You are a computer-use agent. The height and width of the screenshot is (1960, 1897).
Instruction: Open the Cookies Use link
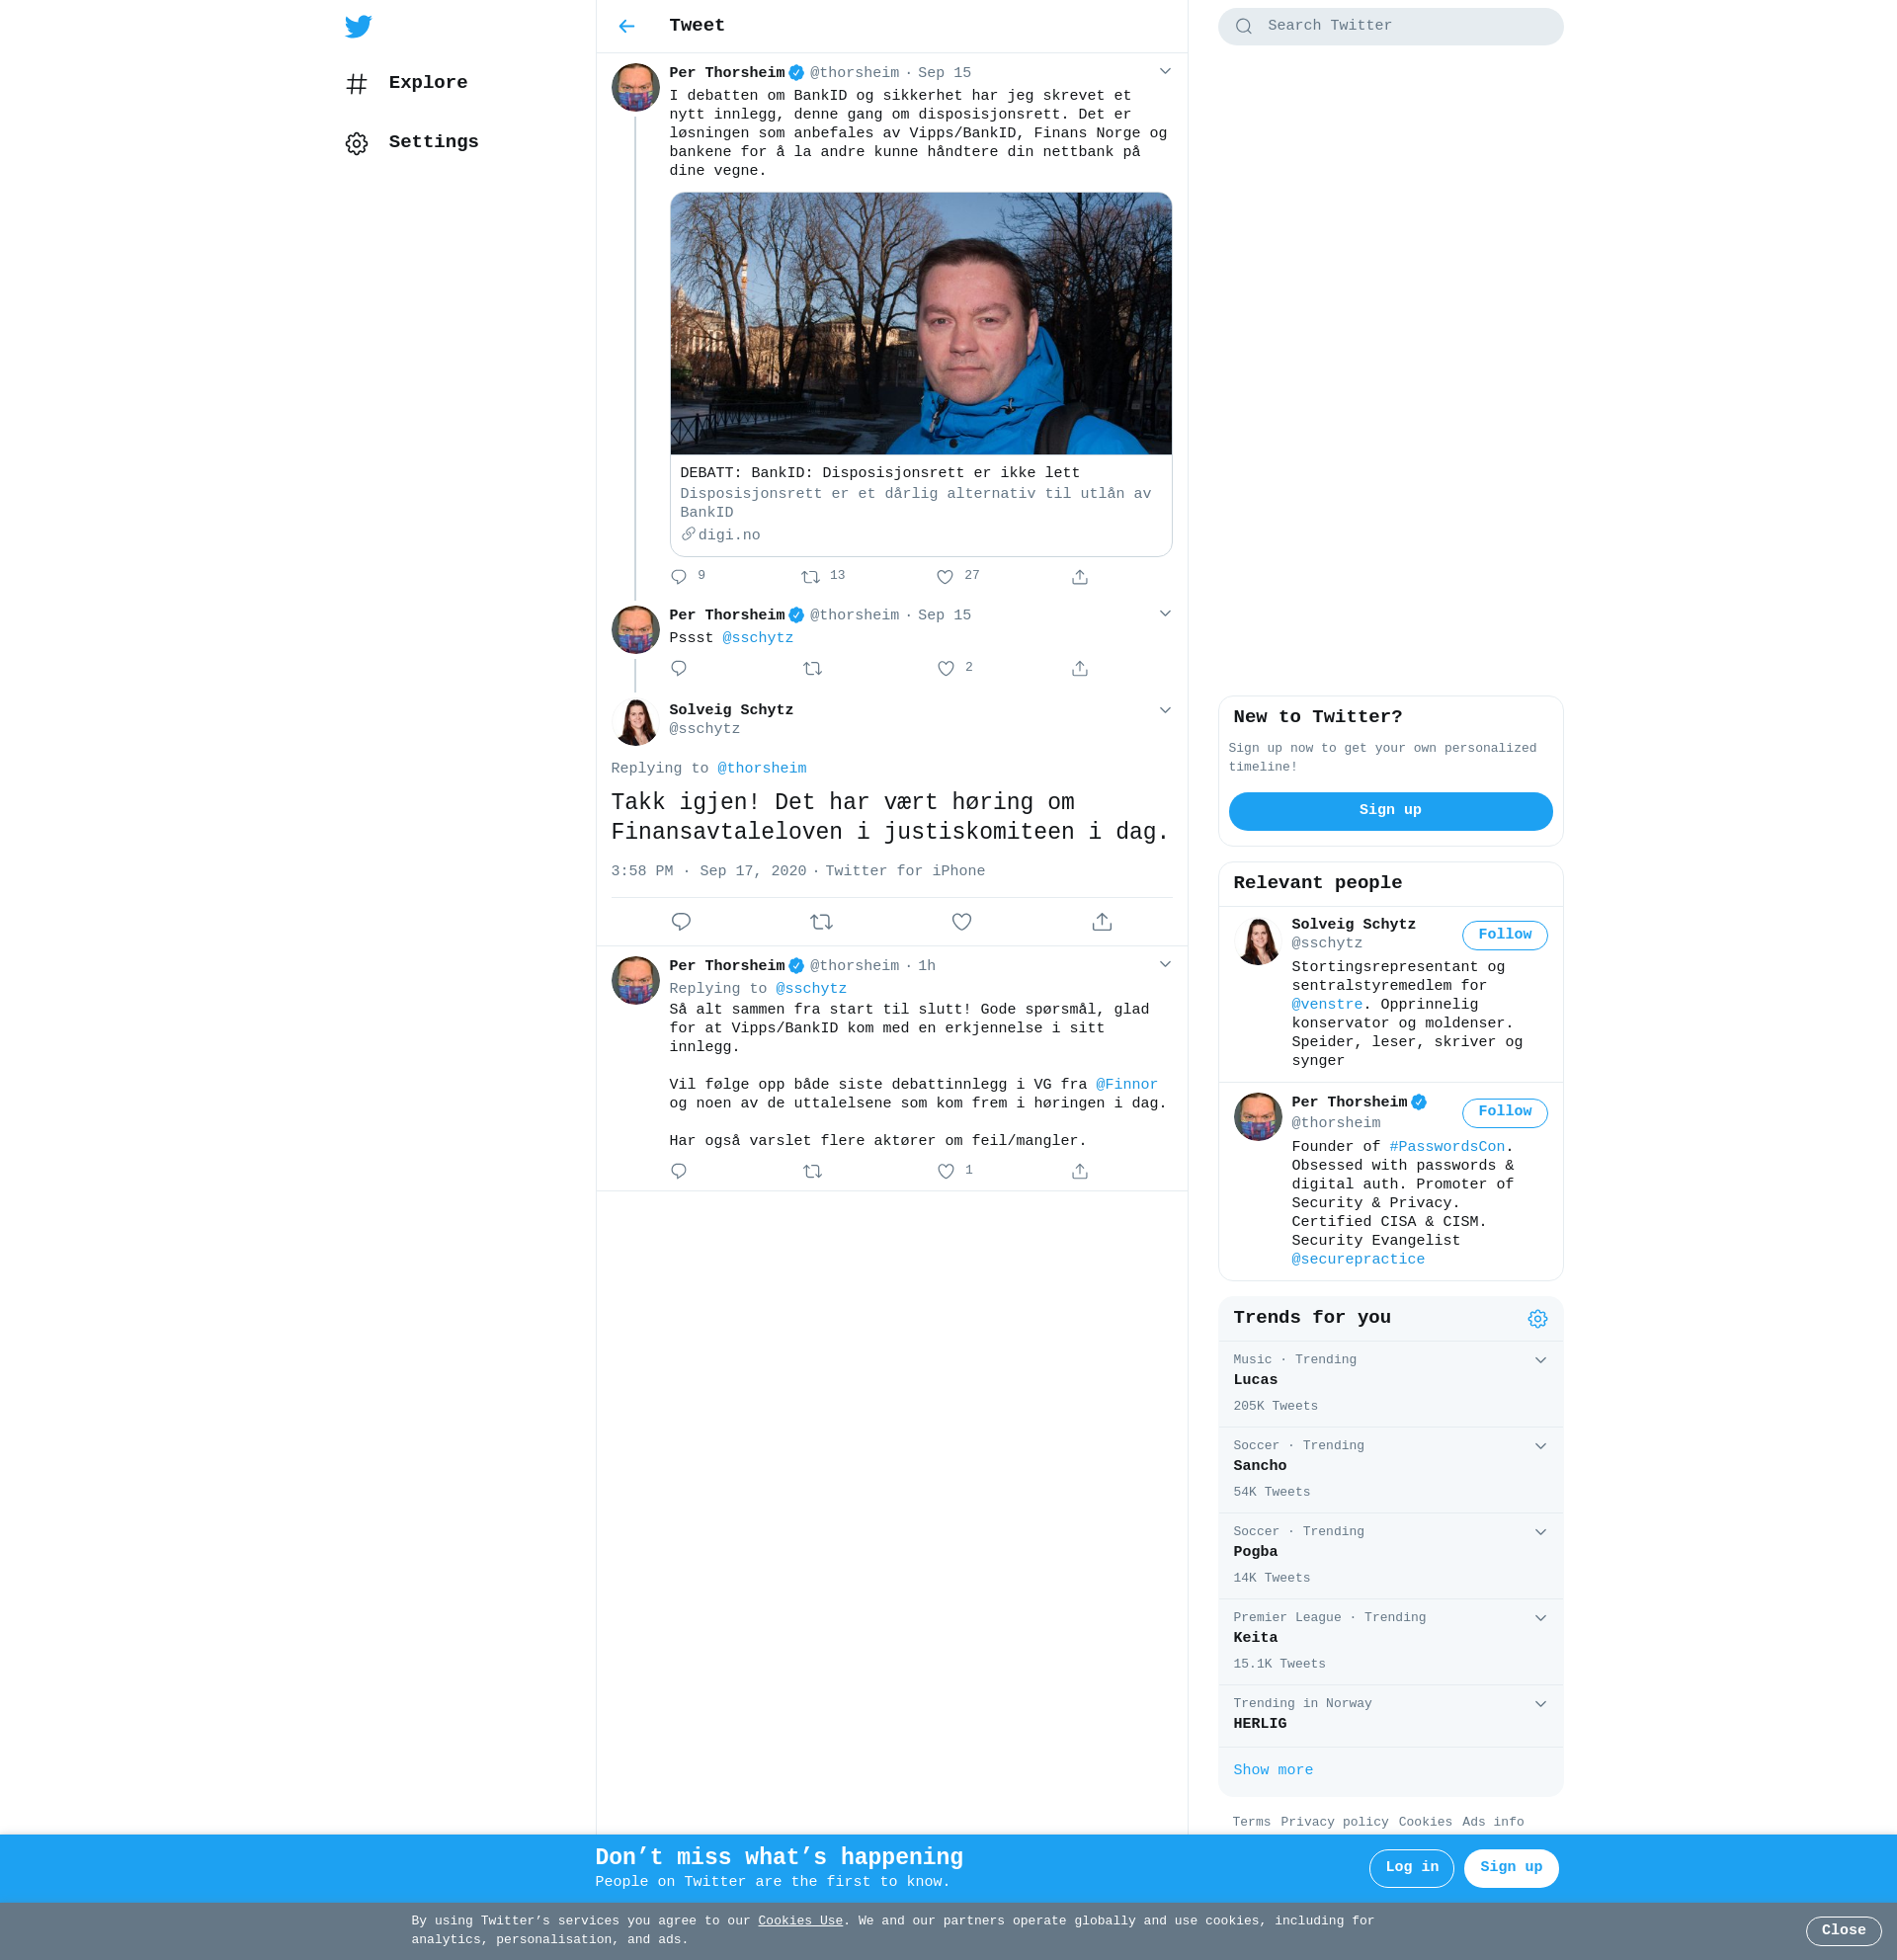800,1920
